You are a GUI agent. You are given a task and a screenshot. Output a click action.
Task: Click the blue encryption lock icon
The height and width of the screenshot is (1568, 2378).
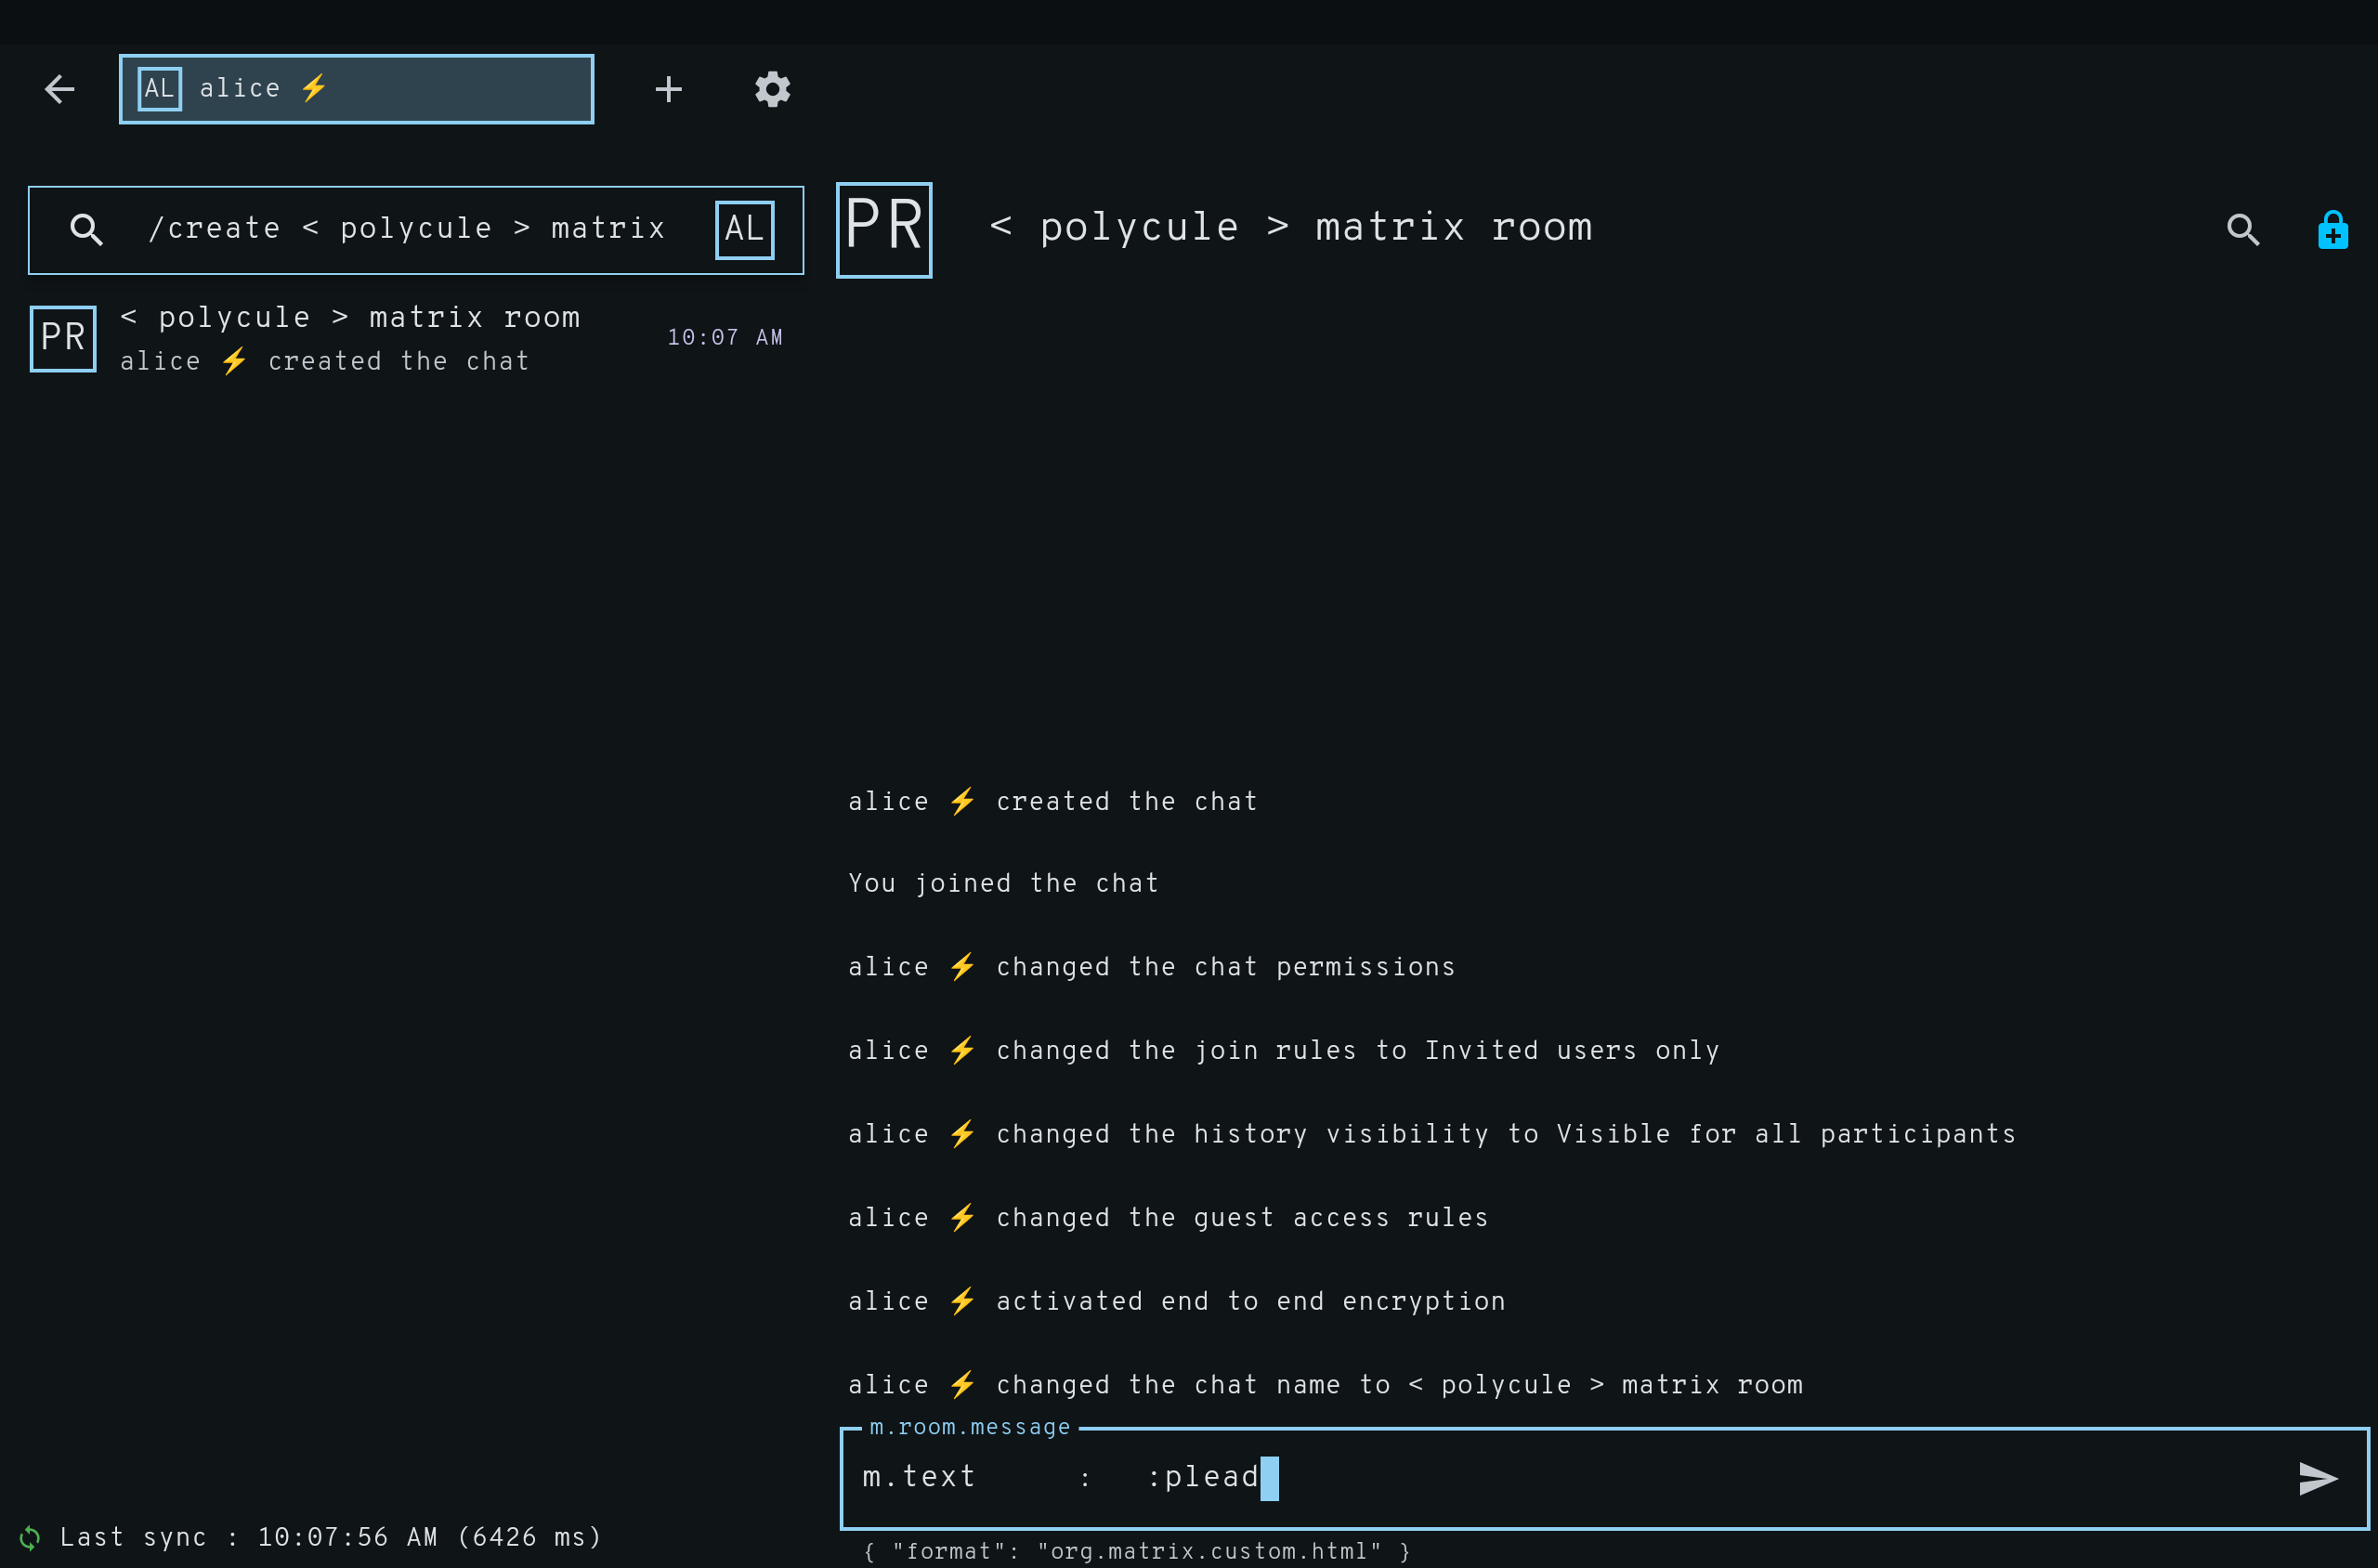2332,230
